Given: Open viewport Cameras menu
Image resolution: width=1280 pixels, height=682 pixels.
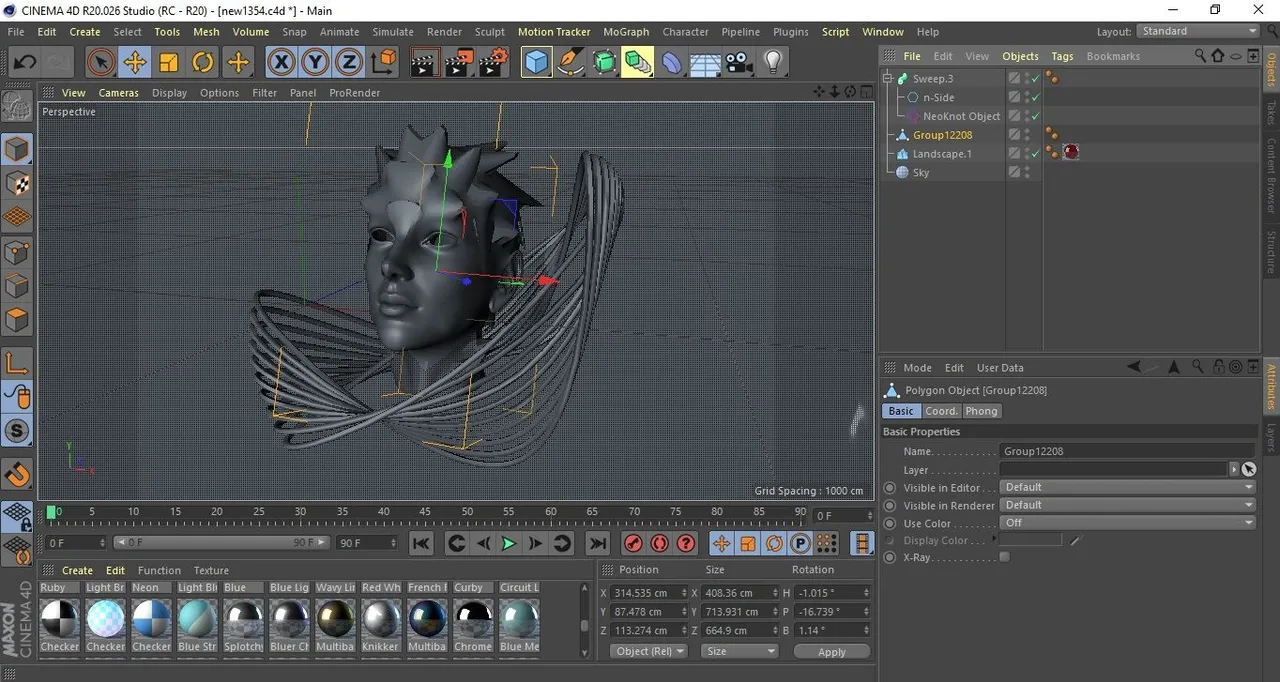Looking at the screenshot, I should coord(119,93).
